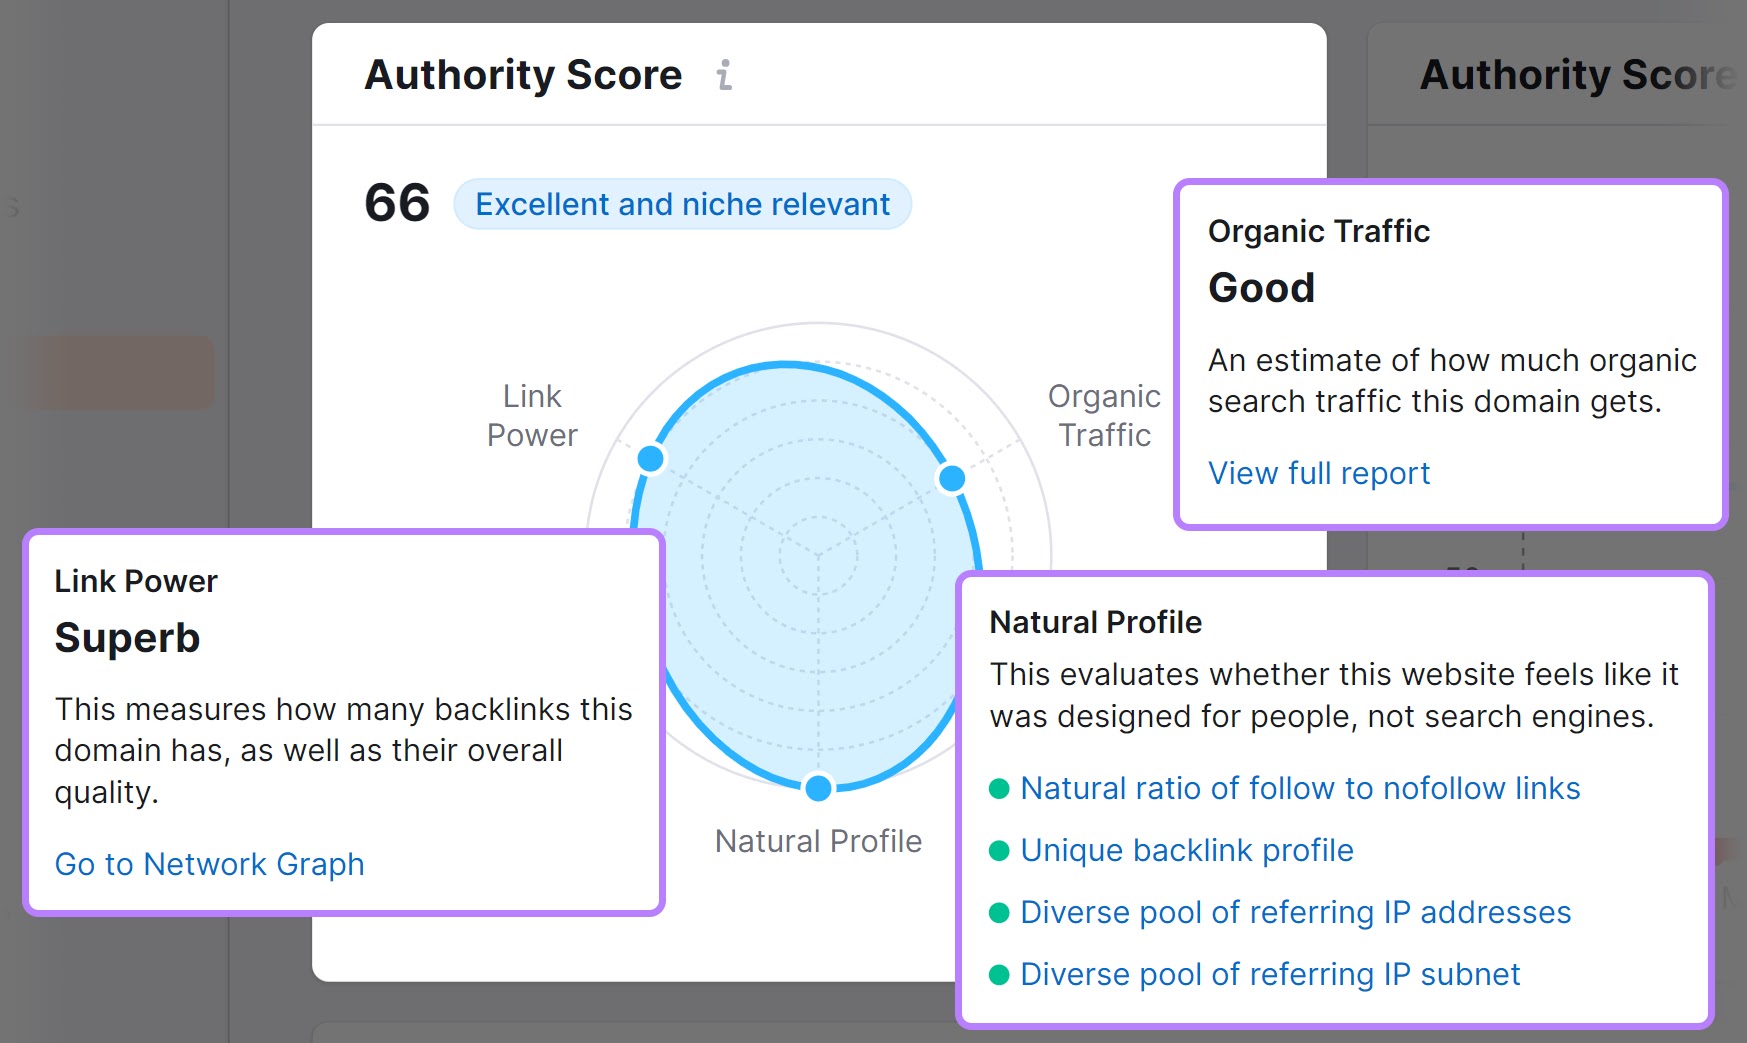
Task: Click the Excellent and niche relevant badge
Action: 682,204
